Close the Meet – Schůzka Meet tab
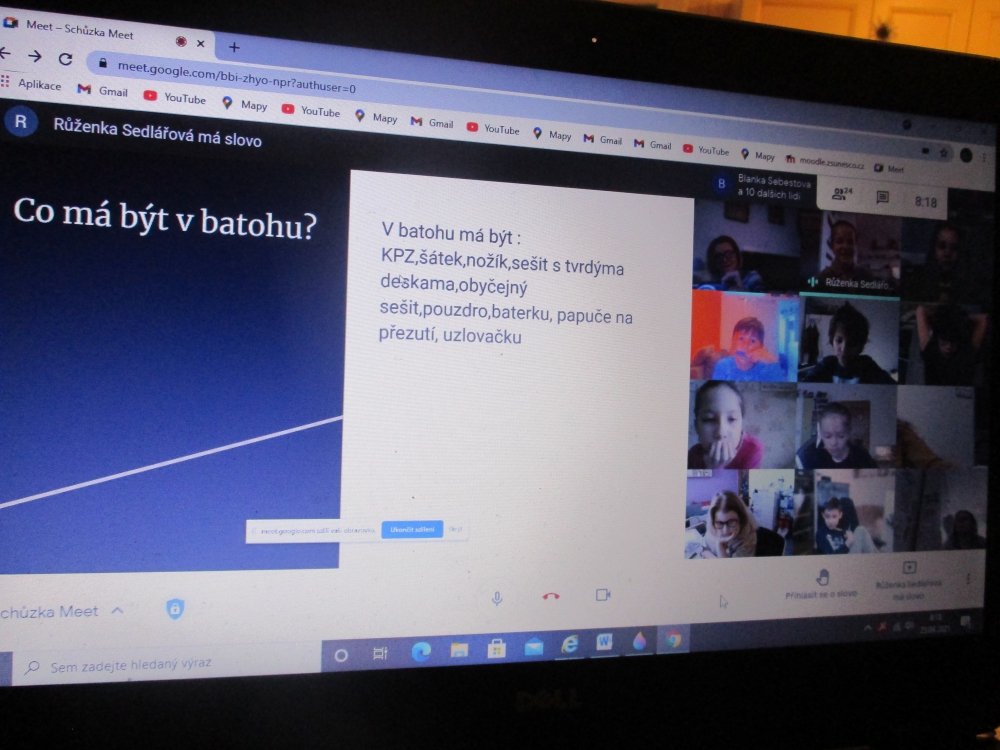This screenshot has width=1000, height=750. [x=200, y=43]
